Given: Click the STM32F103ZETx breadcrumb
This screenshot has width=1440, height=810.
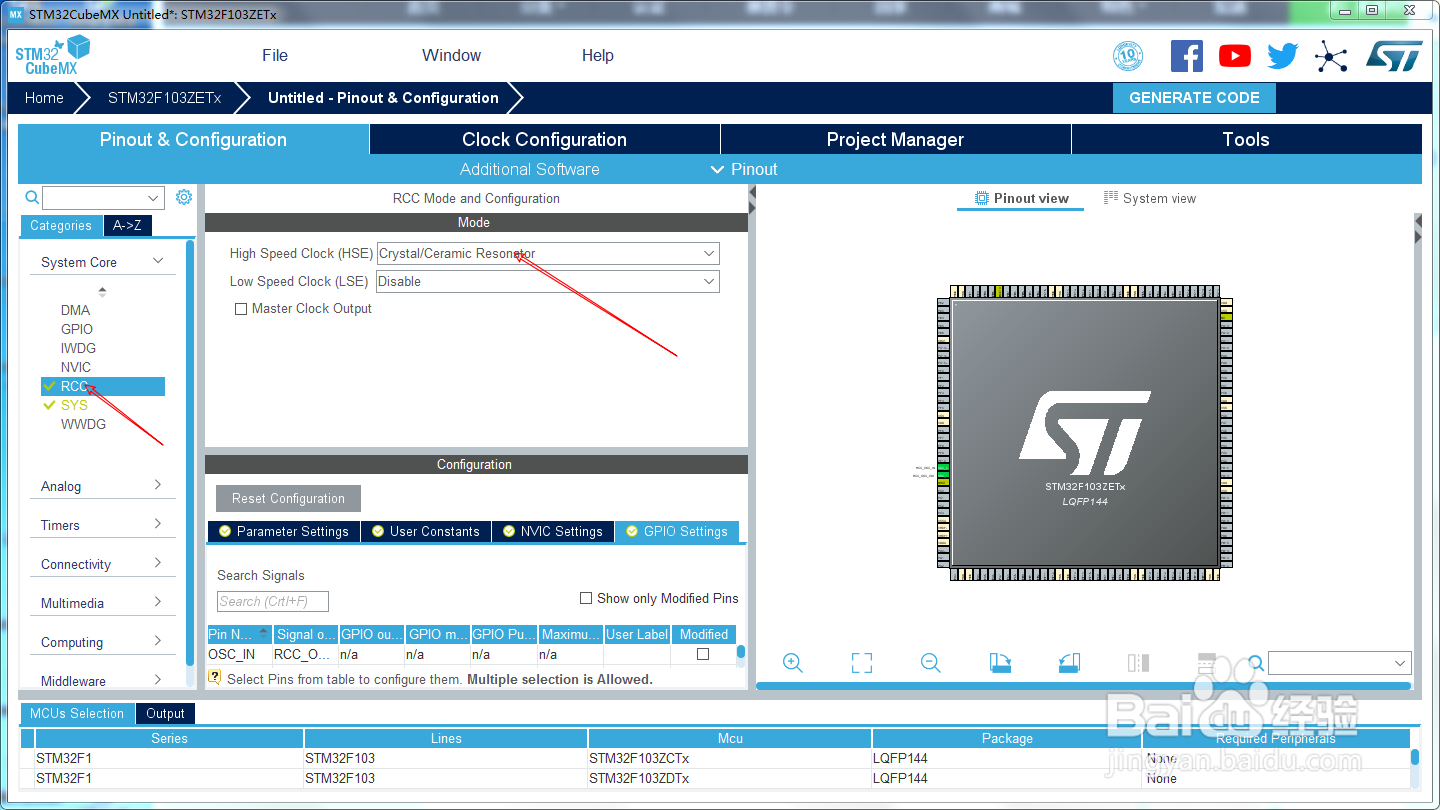Looking at the screenshot, I should tap(164, 97).
